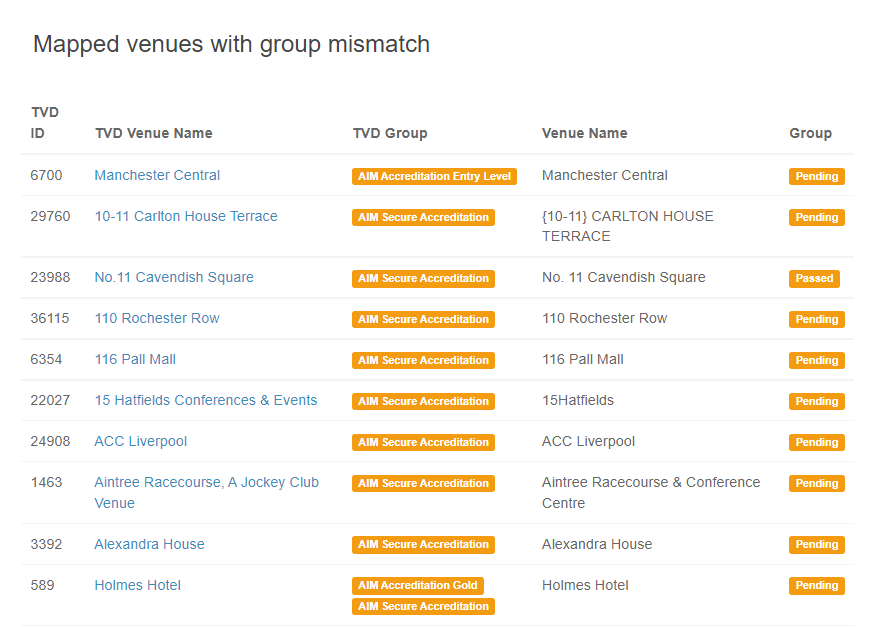
Task: Click the '15Hatfields' venue name cell
Action: (x=578, y=400)
